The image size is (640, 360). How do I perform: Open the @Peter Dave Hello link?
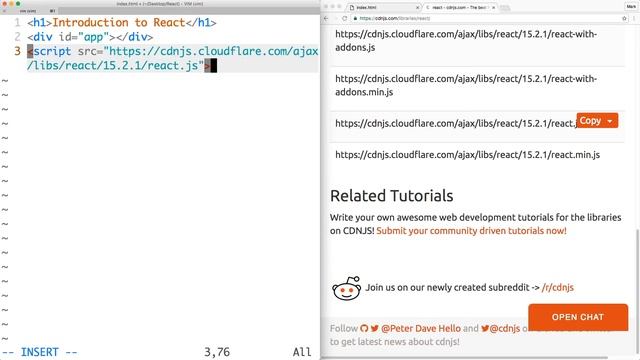421,328
